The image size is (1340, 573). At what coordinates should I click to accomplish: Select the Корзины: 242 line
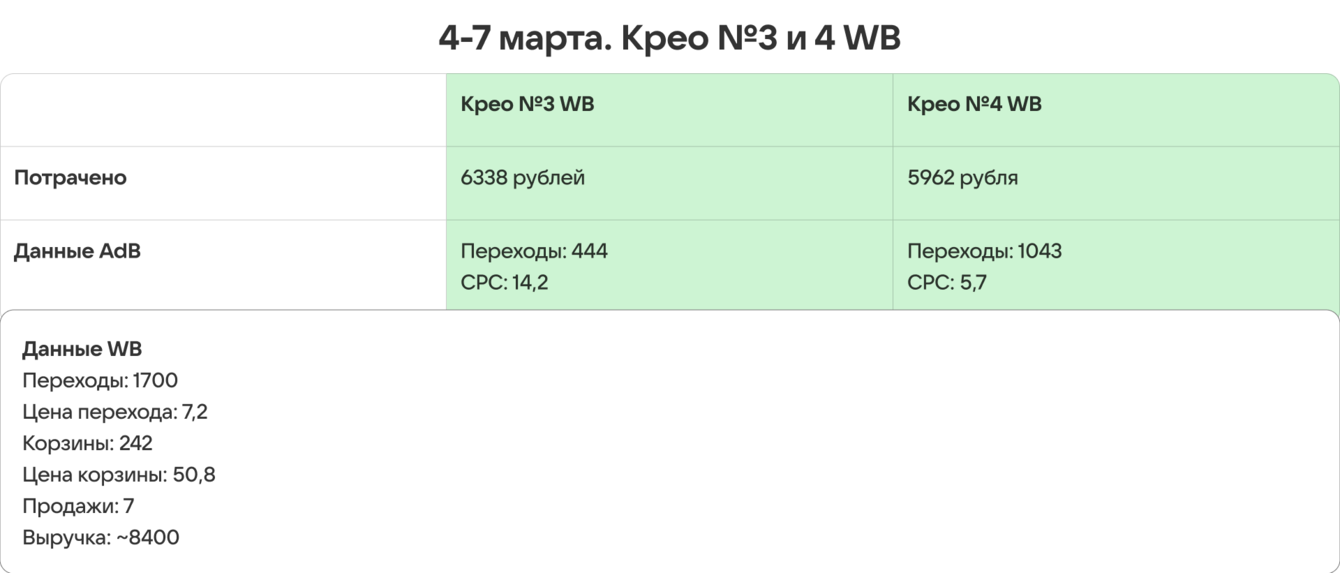[87, 443]
